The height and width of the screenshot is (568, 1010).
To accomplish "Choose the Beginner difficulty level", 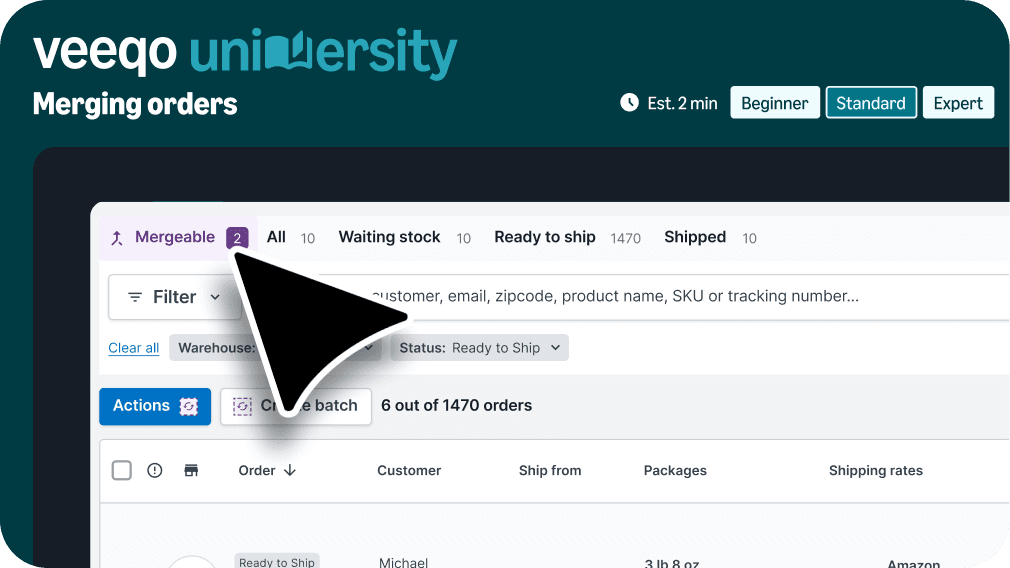I will [775, 103].
